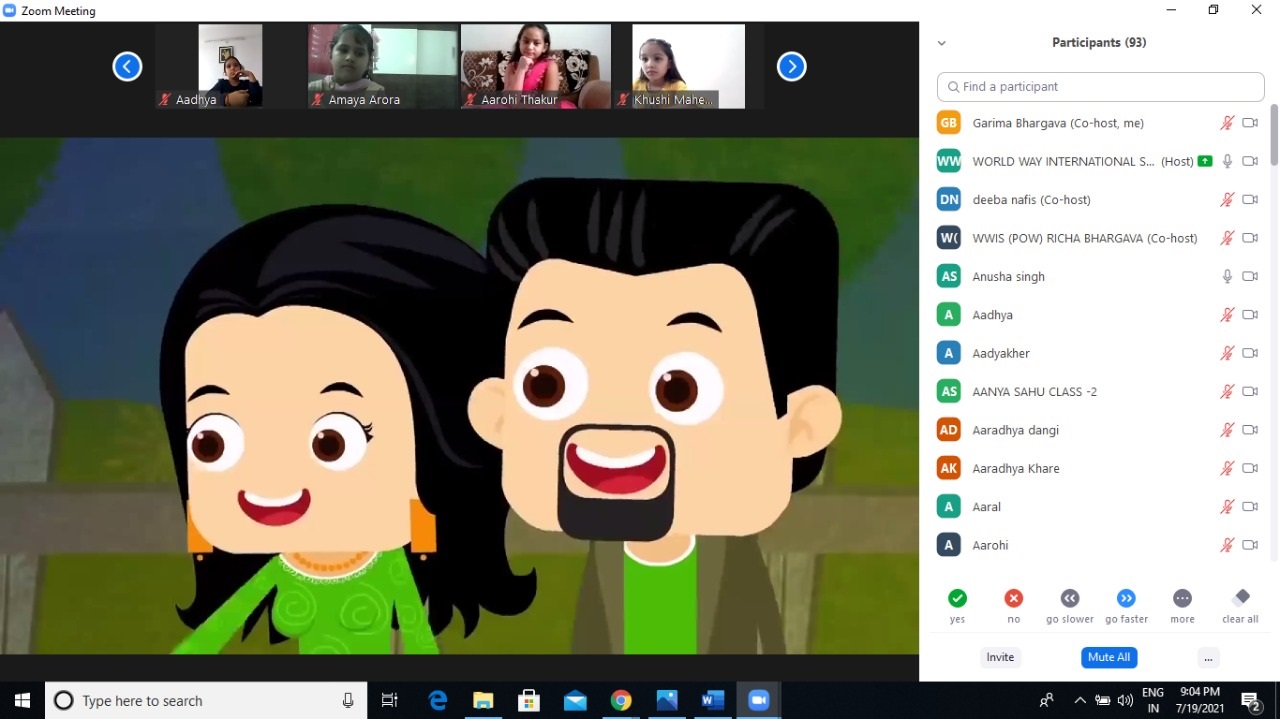The height and width of the screenshot is (719, 1280).
Task: Click the Find a participant search field
Action: pyautogui.click(x=1101, y=87)
